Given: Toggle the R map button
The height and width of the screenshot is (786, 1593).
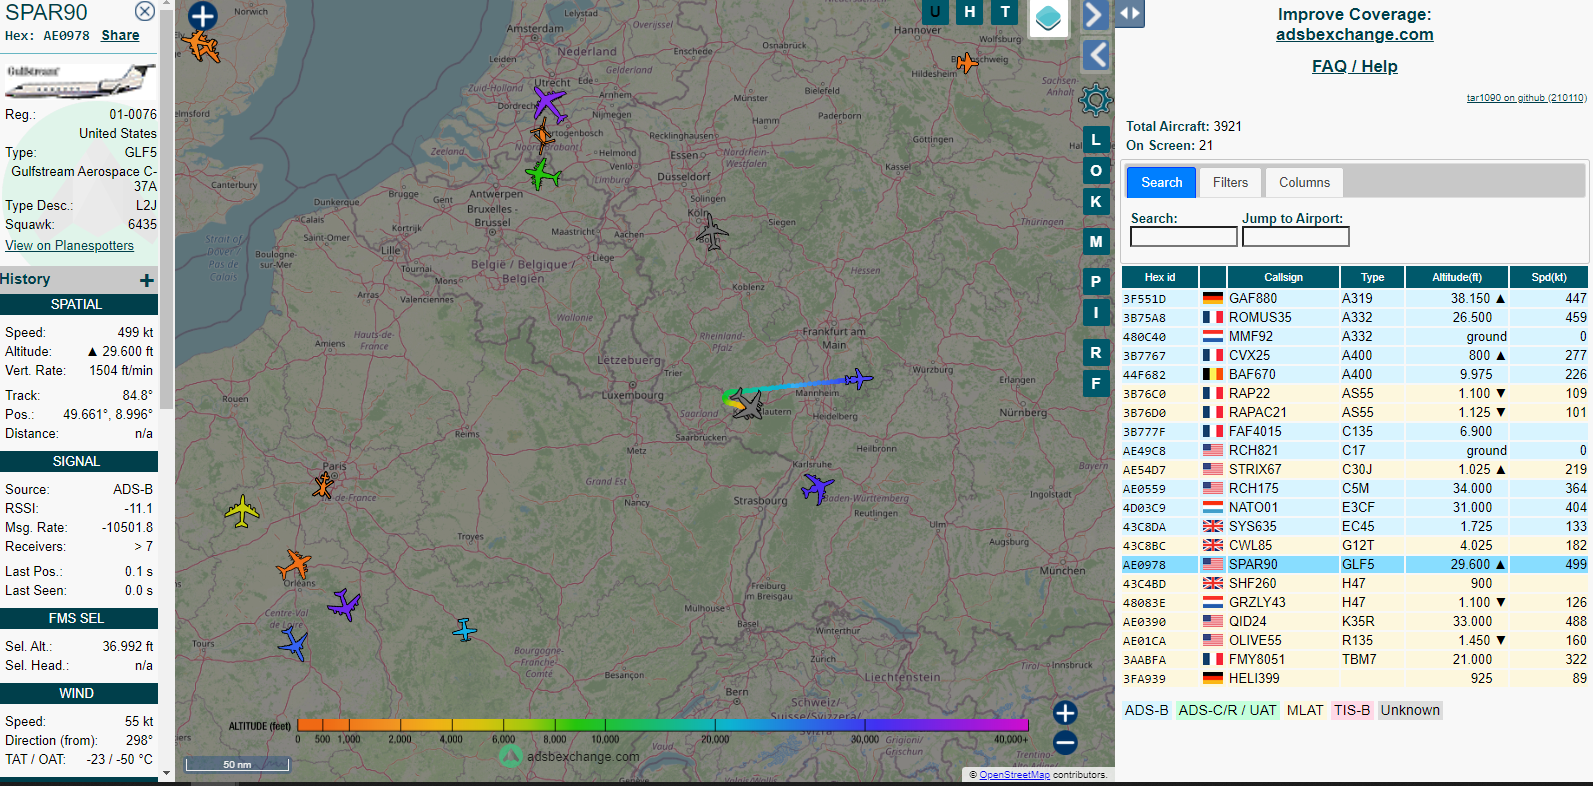Looking at the screenshot, I should pos(1096,353).
